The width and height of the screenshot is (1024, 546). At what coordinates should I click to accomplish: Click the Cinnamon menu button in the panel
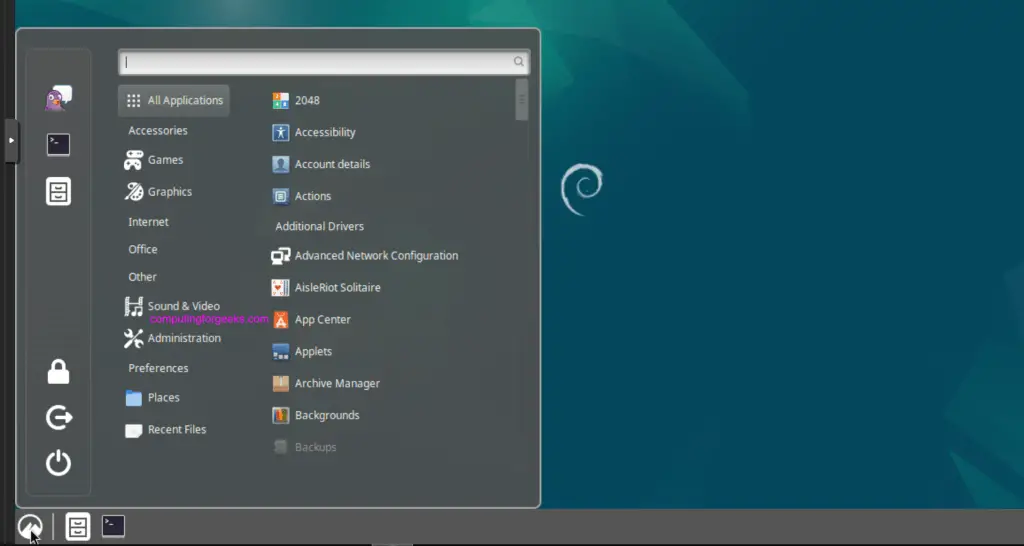(x=29, y=526)
